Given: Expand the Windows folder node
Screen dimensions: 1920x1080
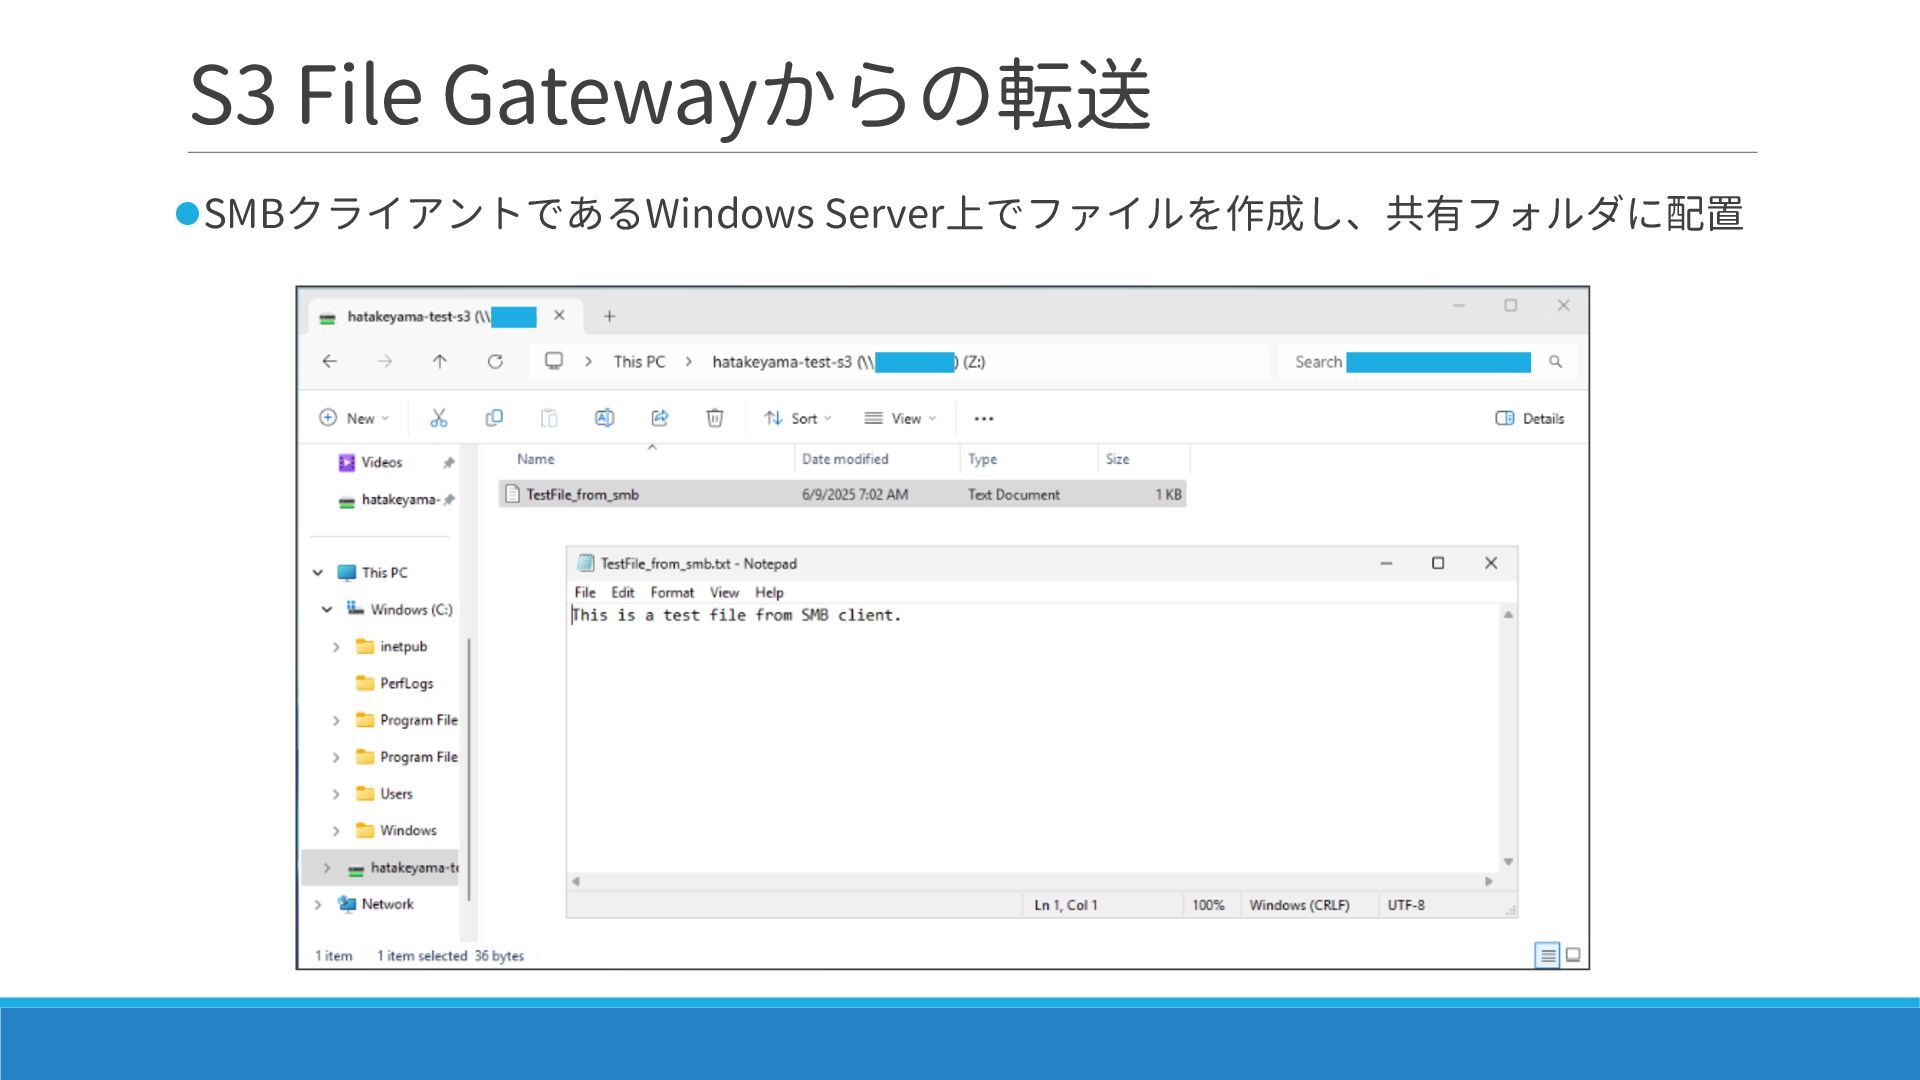Looking at the screenshot, I should 336,831.
